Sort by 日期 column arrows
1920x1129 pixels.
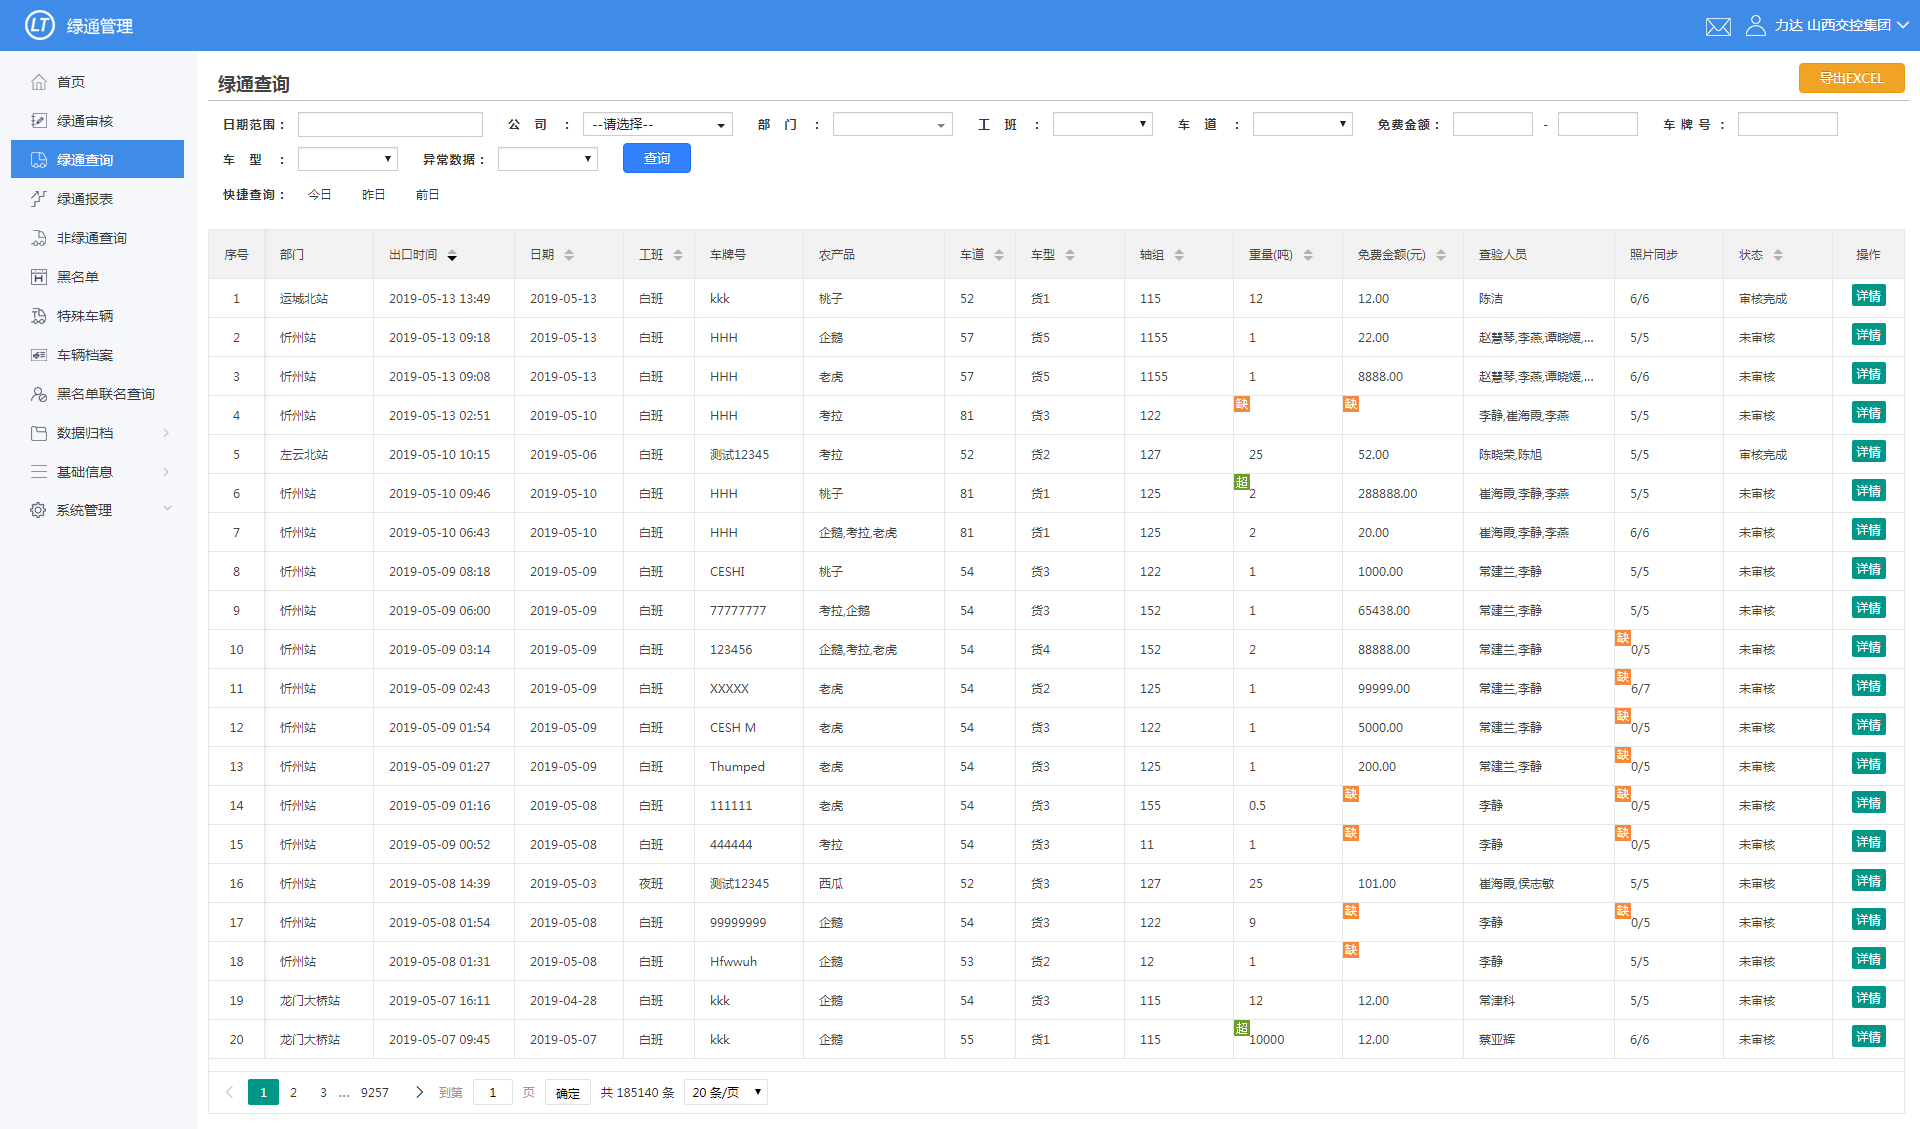coord(569,255)
